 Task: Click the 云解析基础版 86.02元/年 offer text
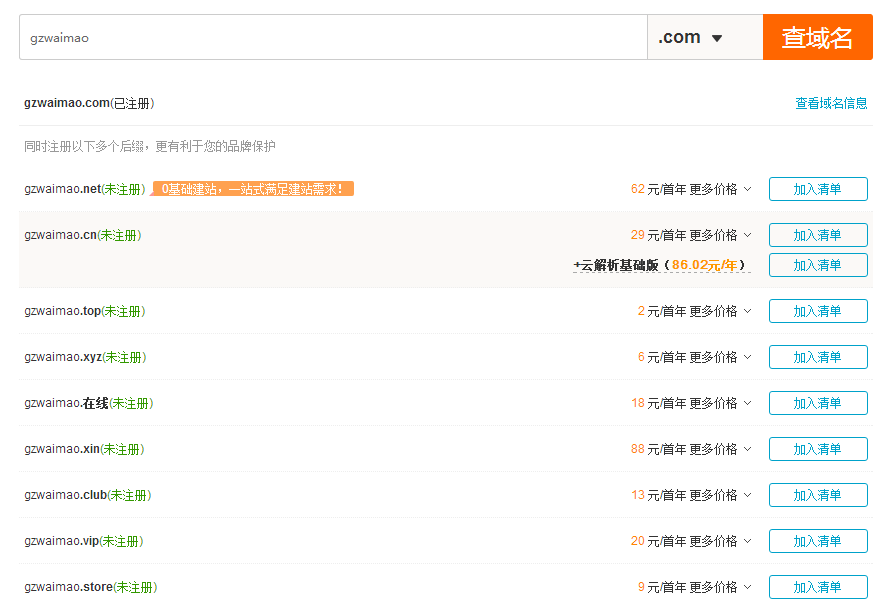(x=660, y=265)
